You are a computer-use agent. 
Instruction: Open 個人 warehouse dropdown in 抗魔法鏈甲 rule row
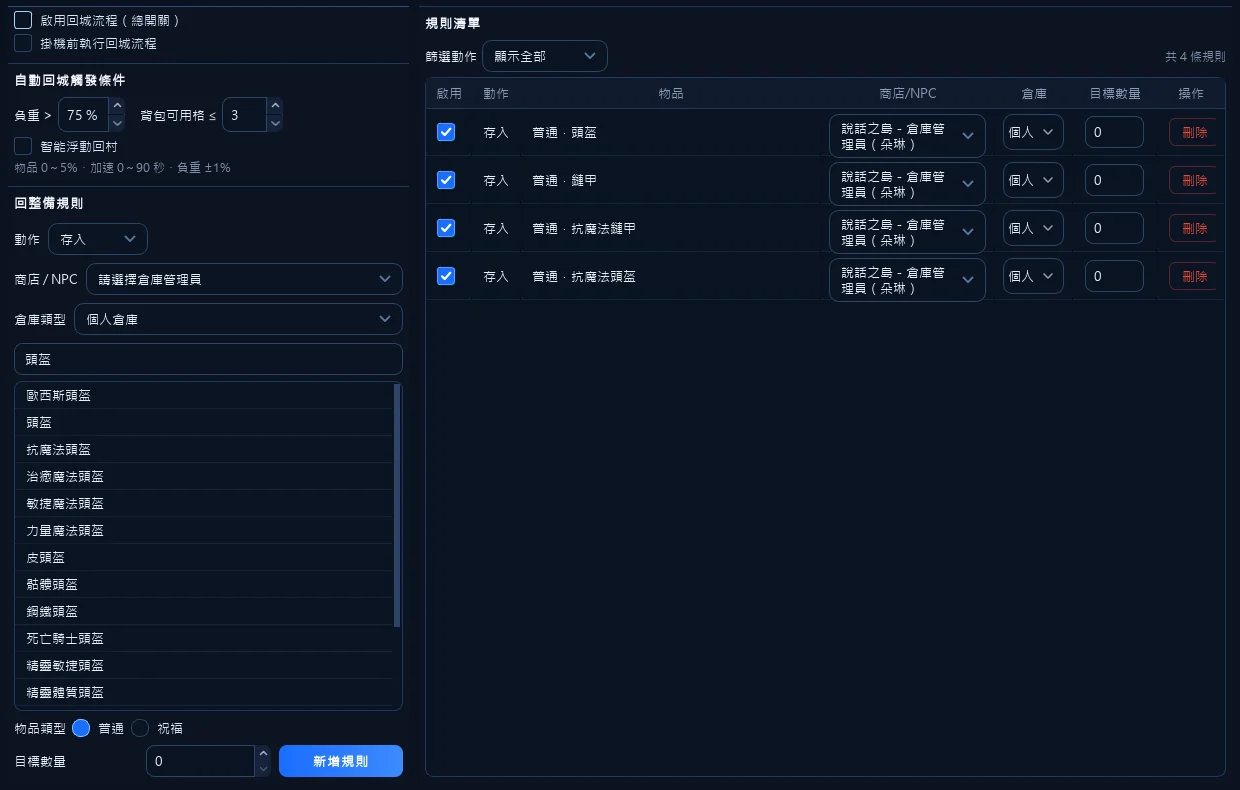pos(1033,228)
